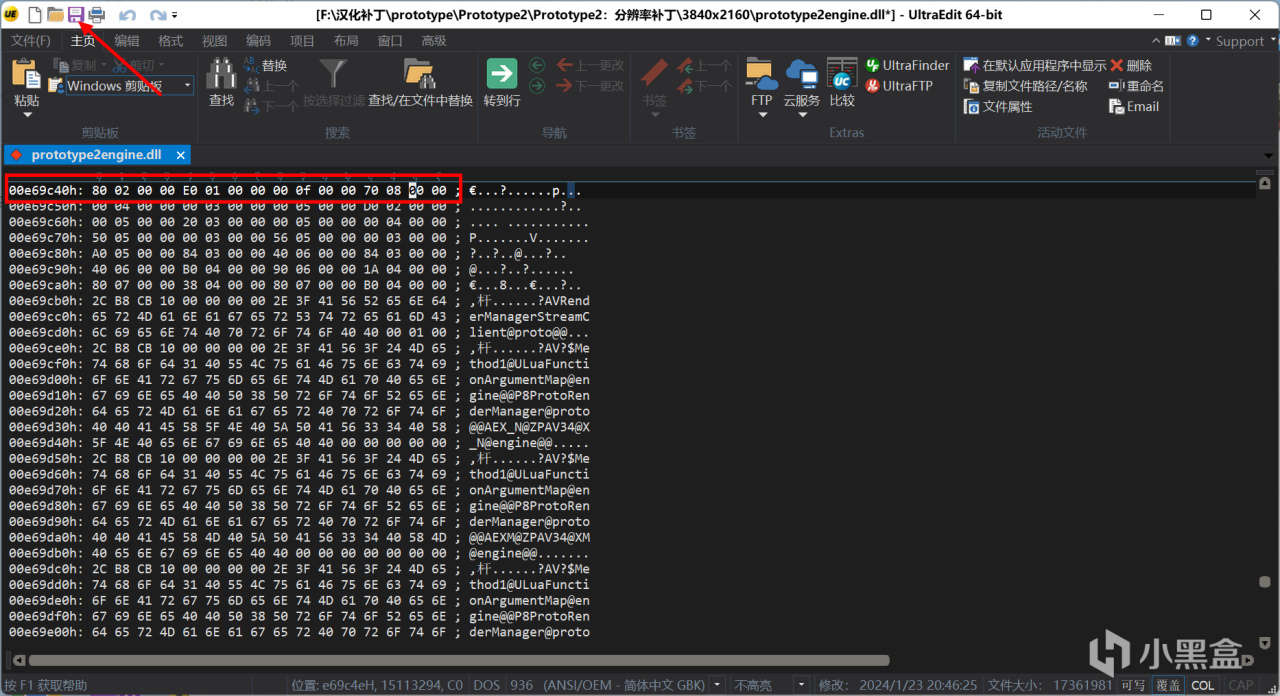1280x696 pixels.
Task: Expand the FTP dropdown arrow
Action: coord(762,115)
